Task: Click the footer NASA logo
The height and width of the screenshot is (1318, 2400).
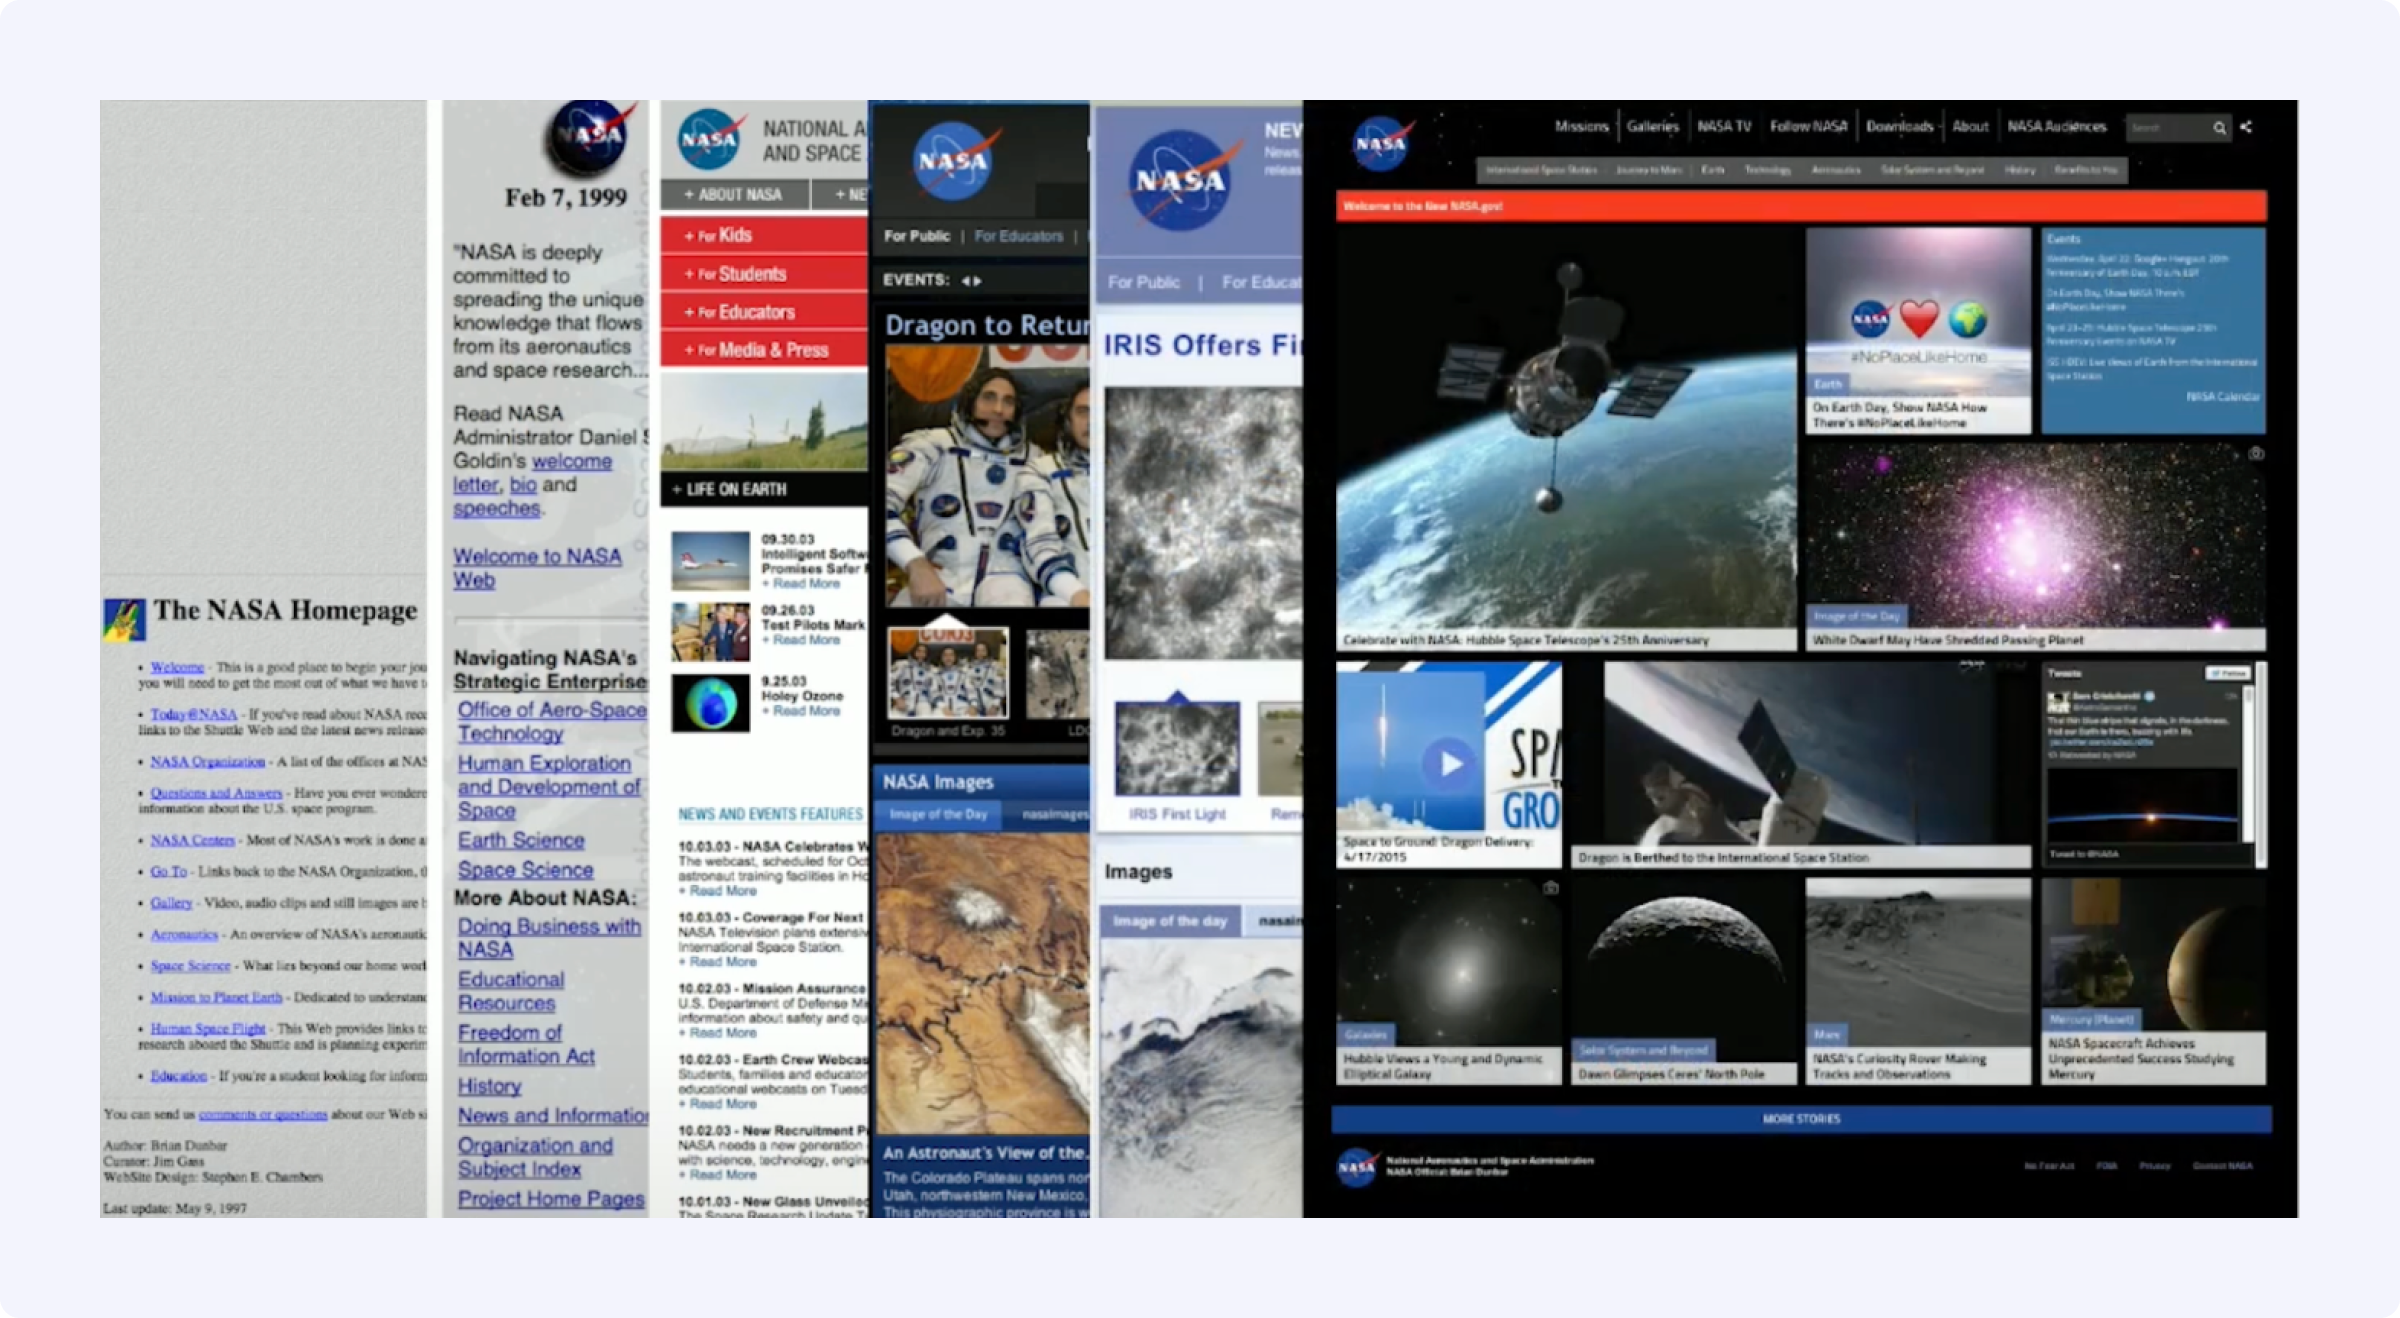Action: point(1356,1167)
